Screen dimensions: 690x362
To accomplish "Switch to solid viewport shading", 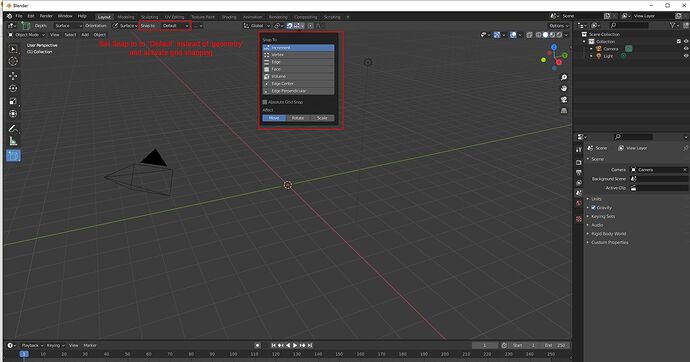I will click(545, 35).
